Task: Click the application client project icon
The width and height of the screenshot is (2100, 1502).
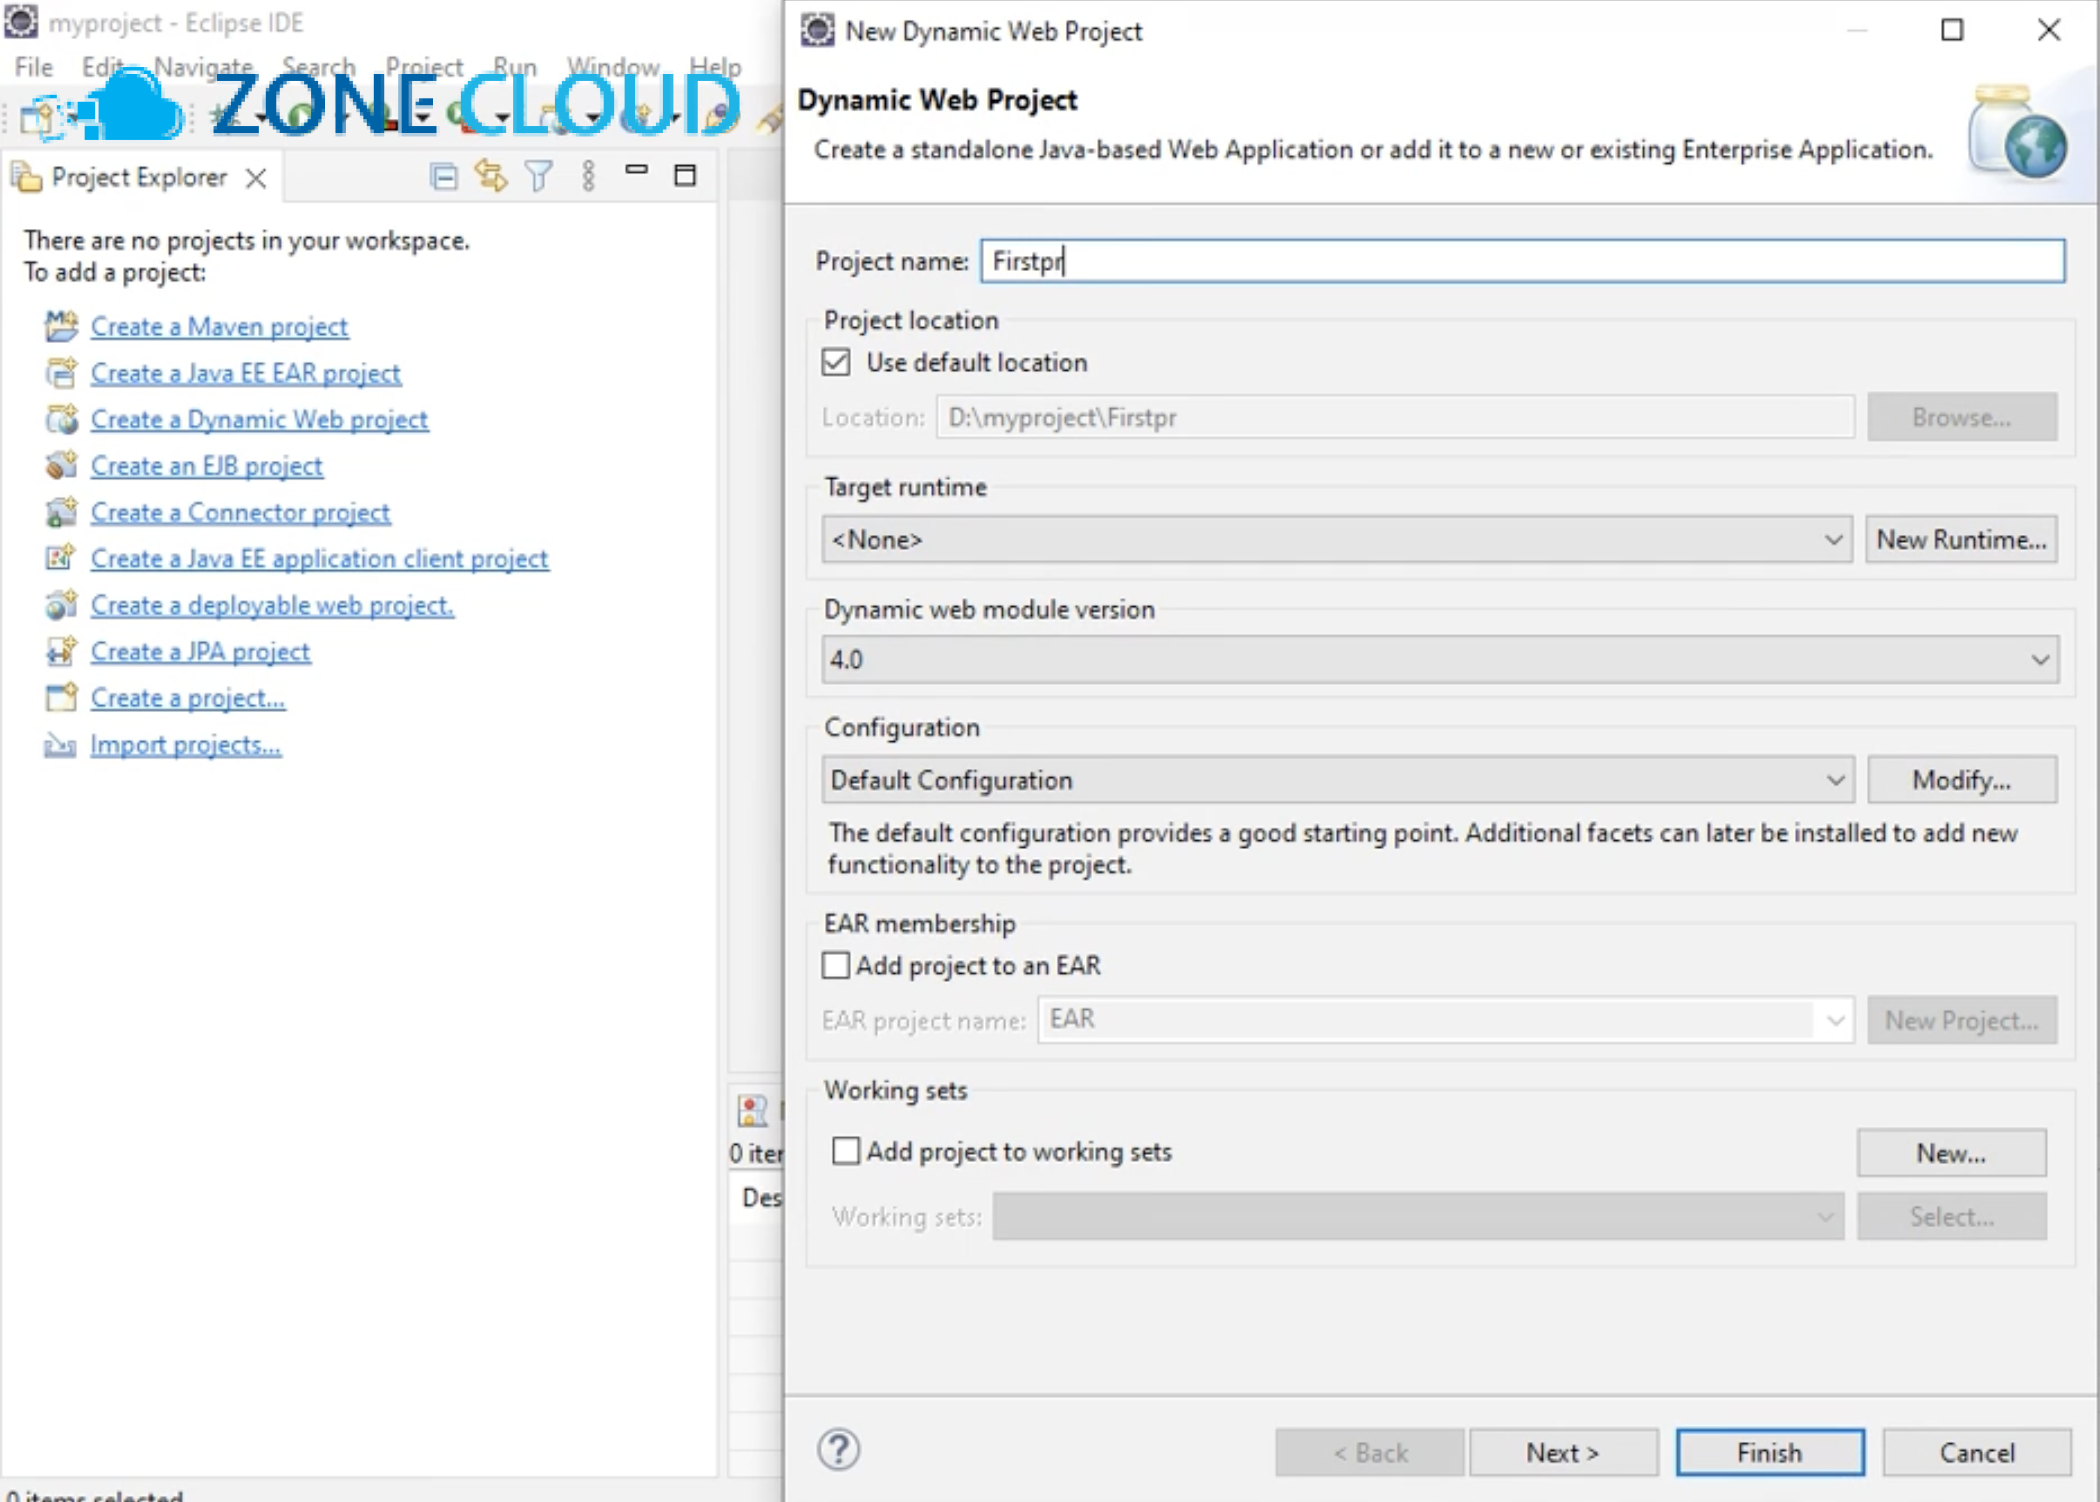Action: (61, 558)
